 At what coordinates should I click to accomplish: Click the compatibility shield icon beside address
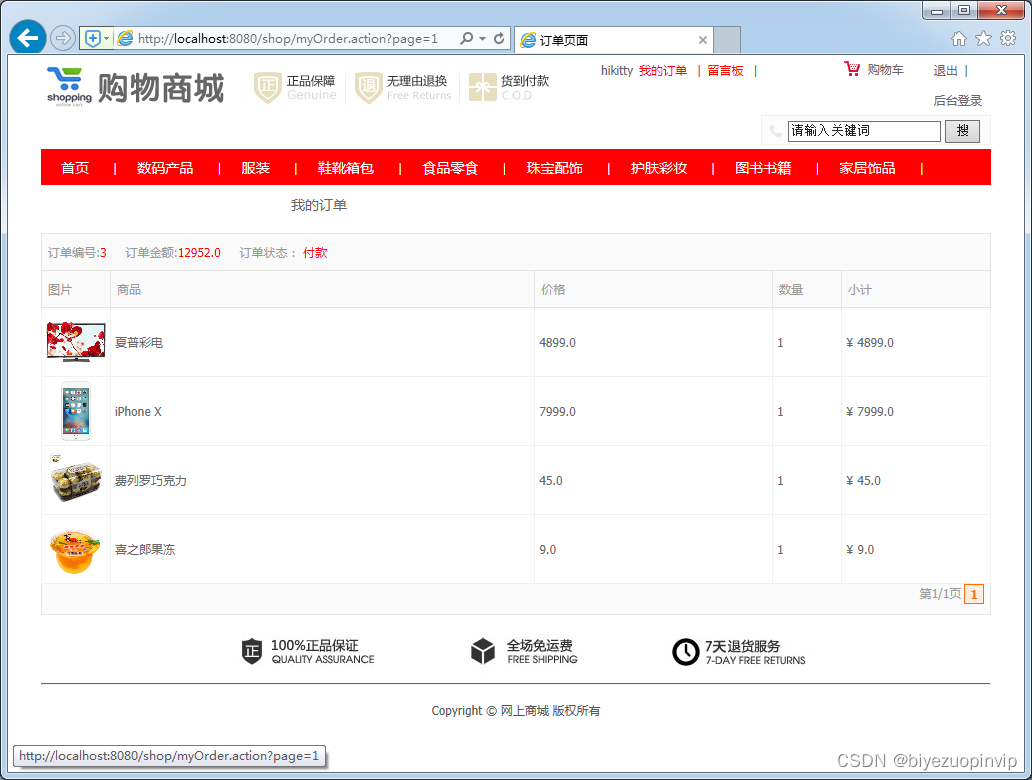pos(93,38)
